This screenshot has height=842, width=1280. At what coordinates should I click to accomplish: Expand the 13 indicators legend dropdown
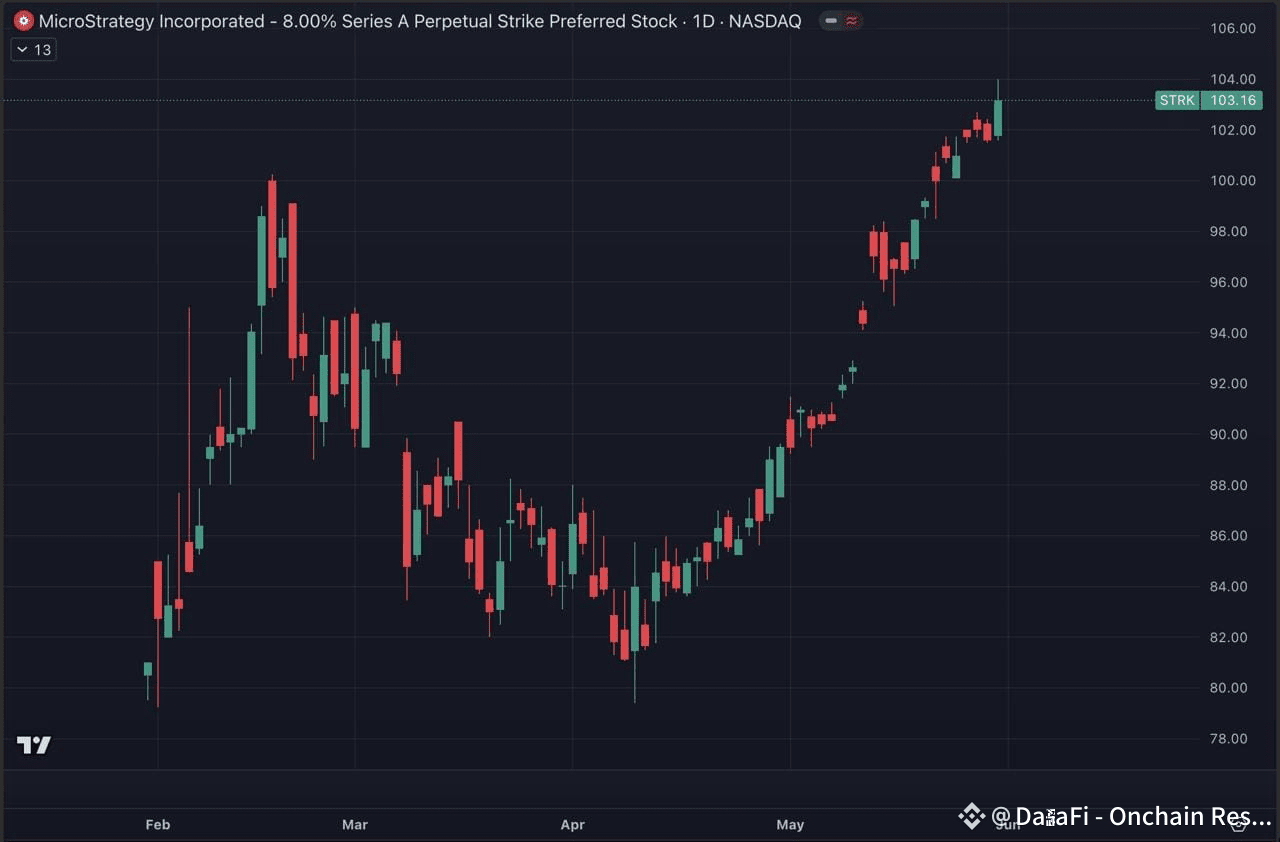pyautogui.click(x=33, y=49)
